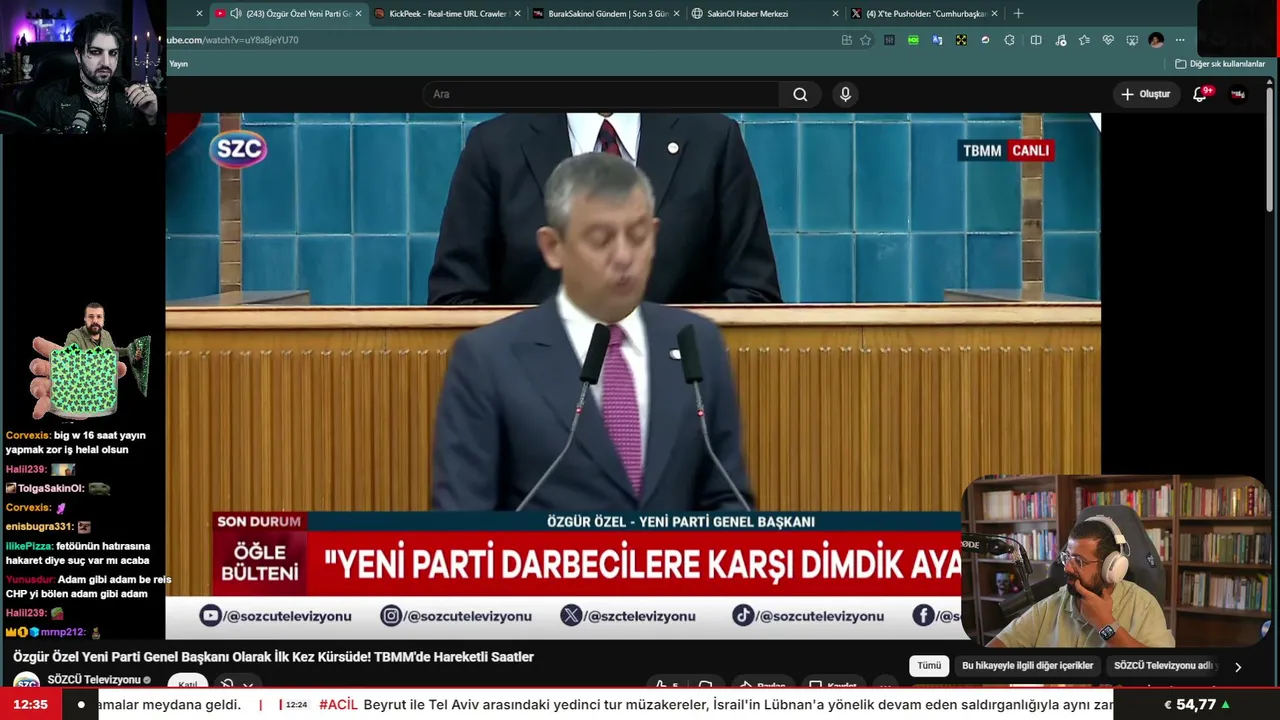Open a new browser tab
The height and width of the screenshot is (720, 1280).
point(1018,14)
